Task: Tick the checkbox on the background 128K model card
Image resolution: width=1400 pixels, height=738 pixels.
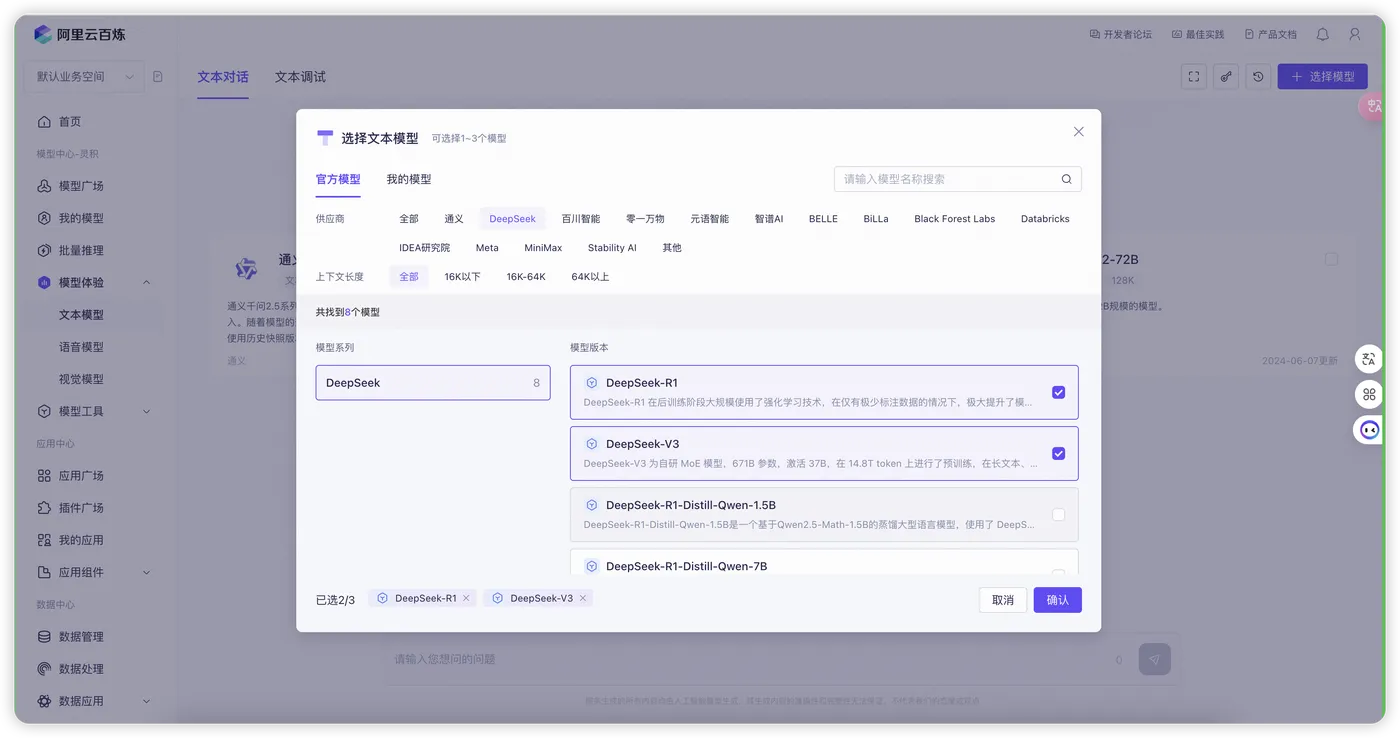Action: pyautogui.click(x=1331, y=260)
